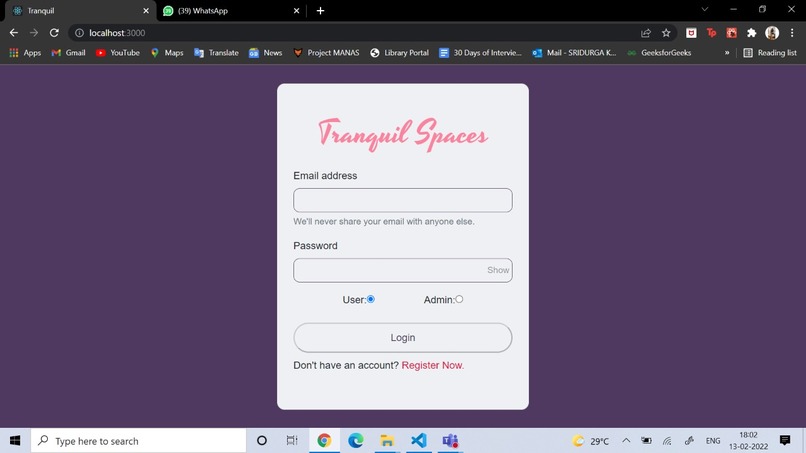
Task: Open a new browser tab
Action: (320, 11)
